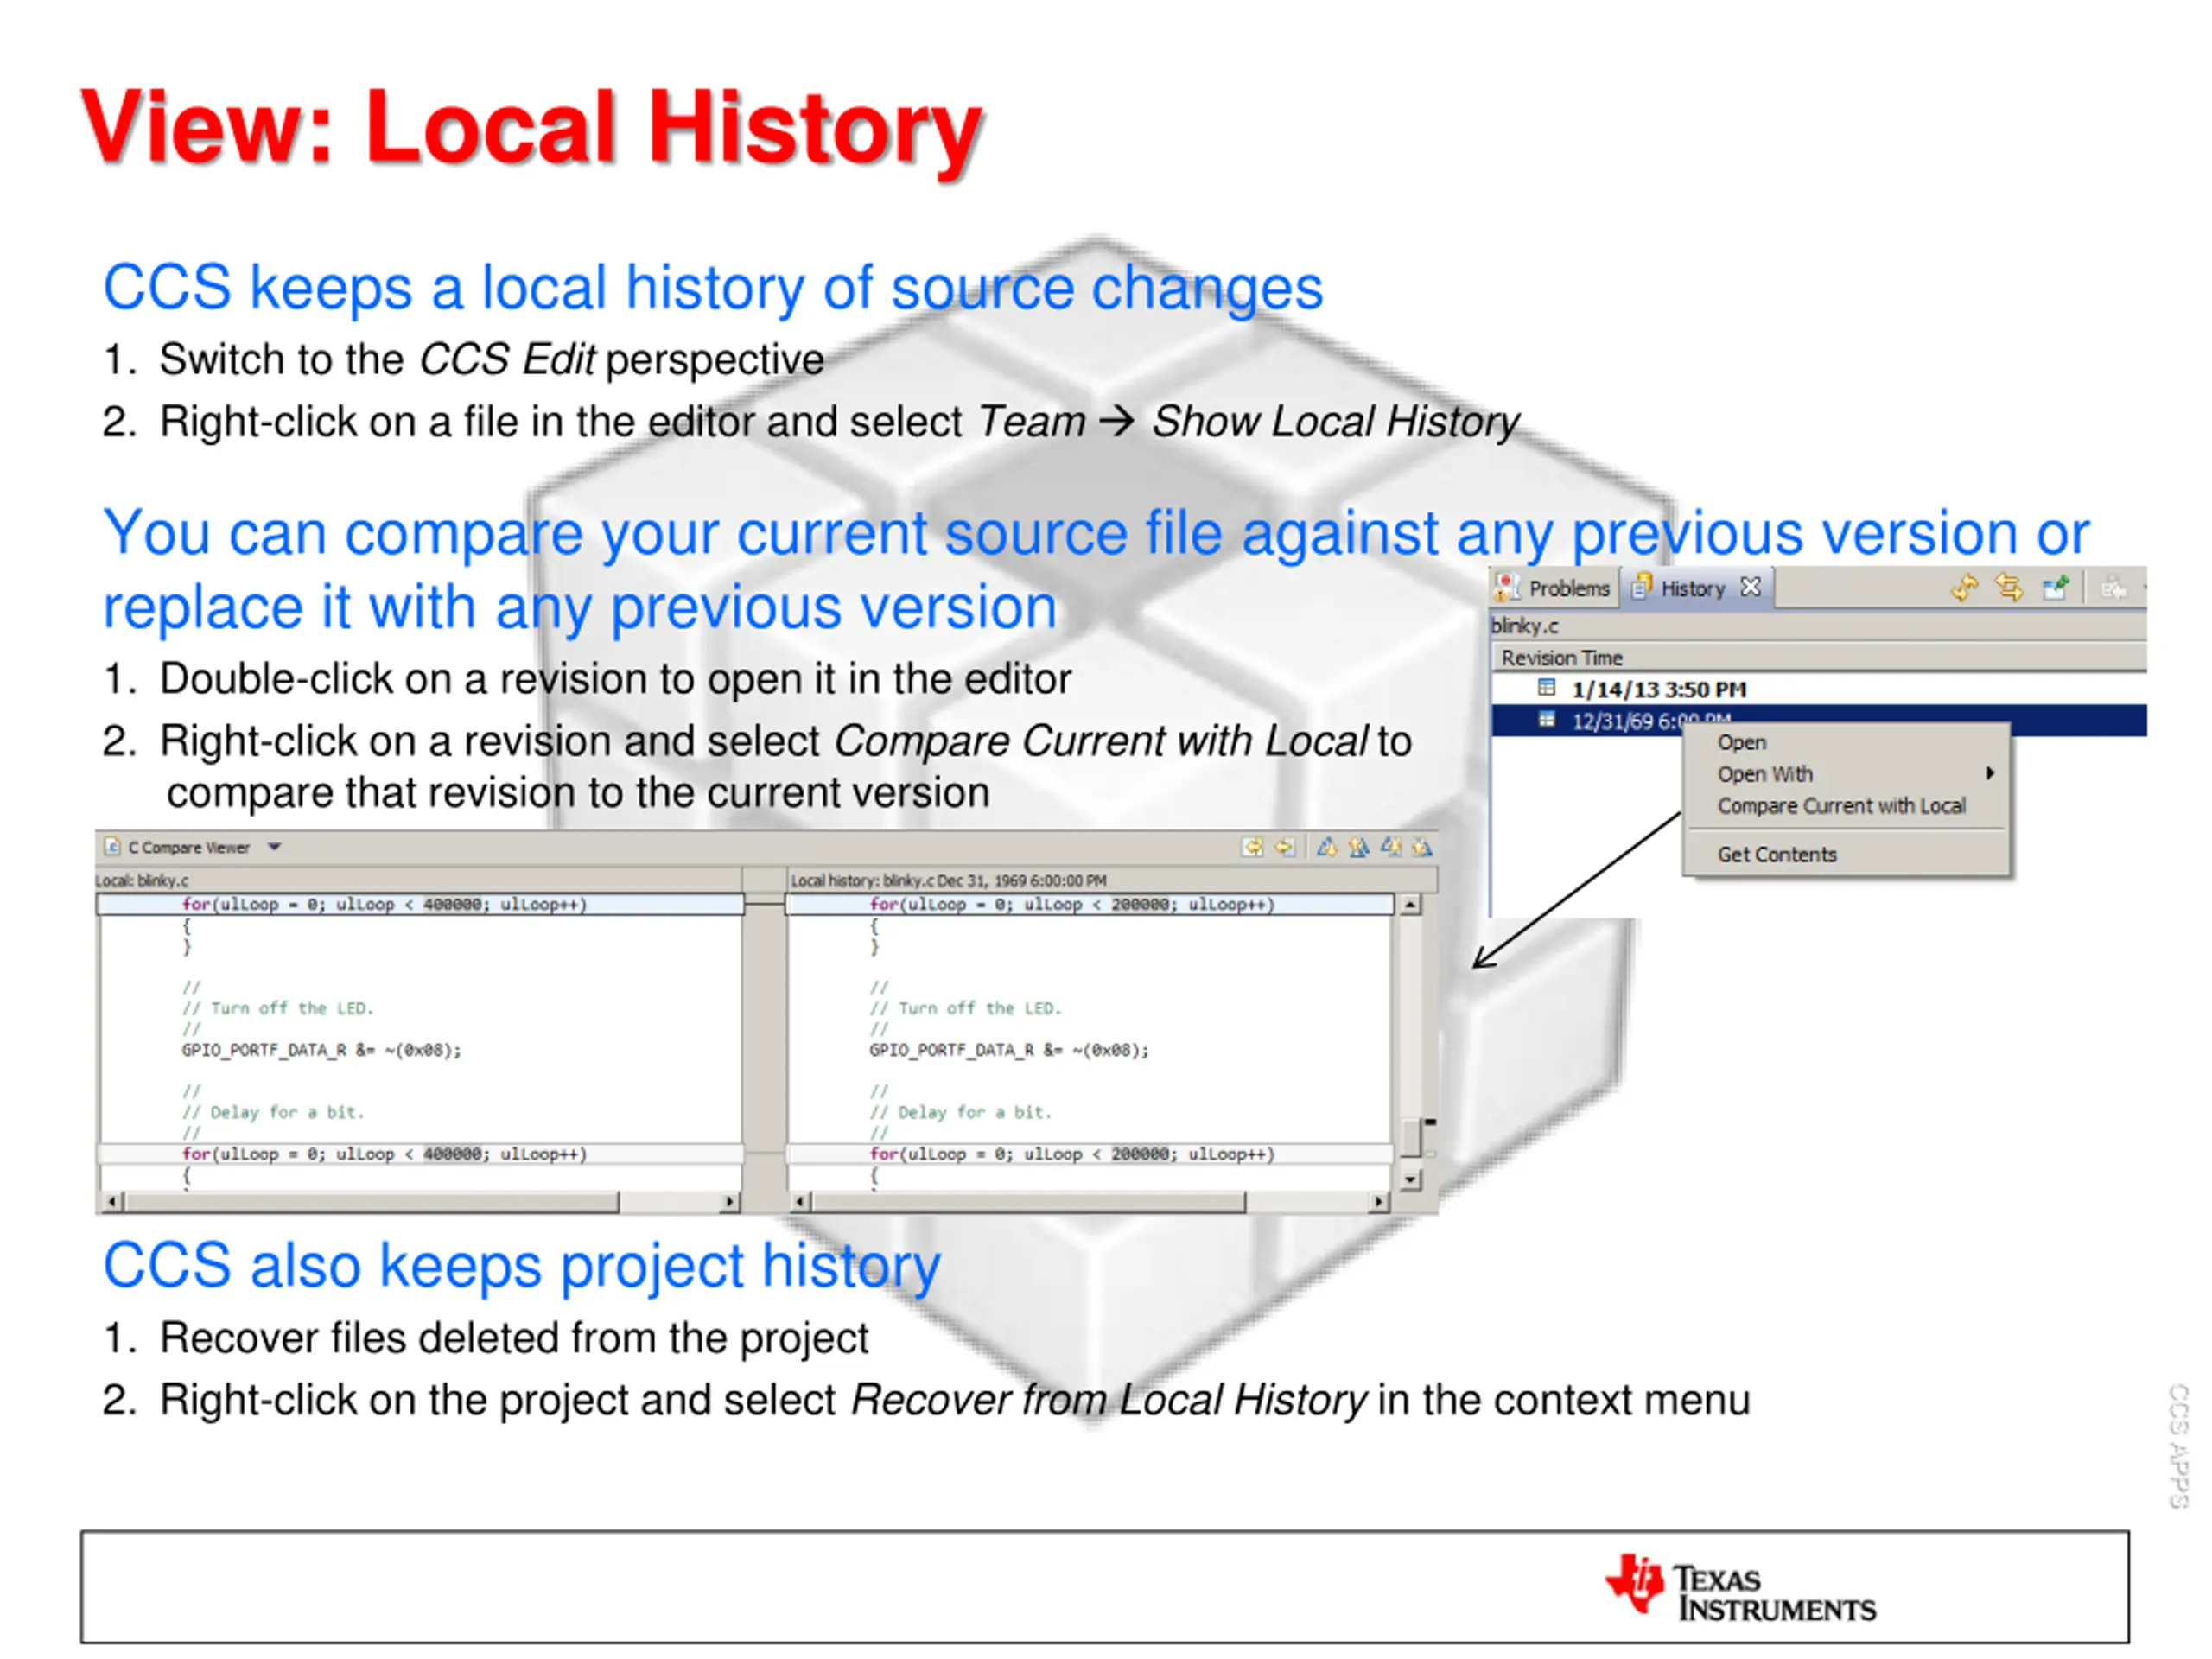Viewport: 2212px width, 1659px height.
Task: Click the 'Local: blinky.c' pane label
Action: point(141,881)
